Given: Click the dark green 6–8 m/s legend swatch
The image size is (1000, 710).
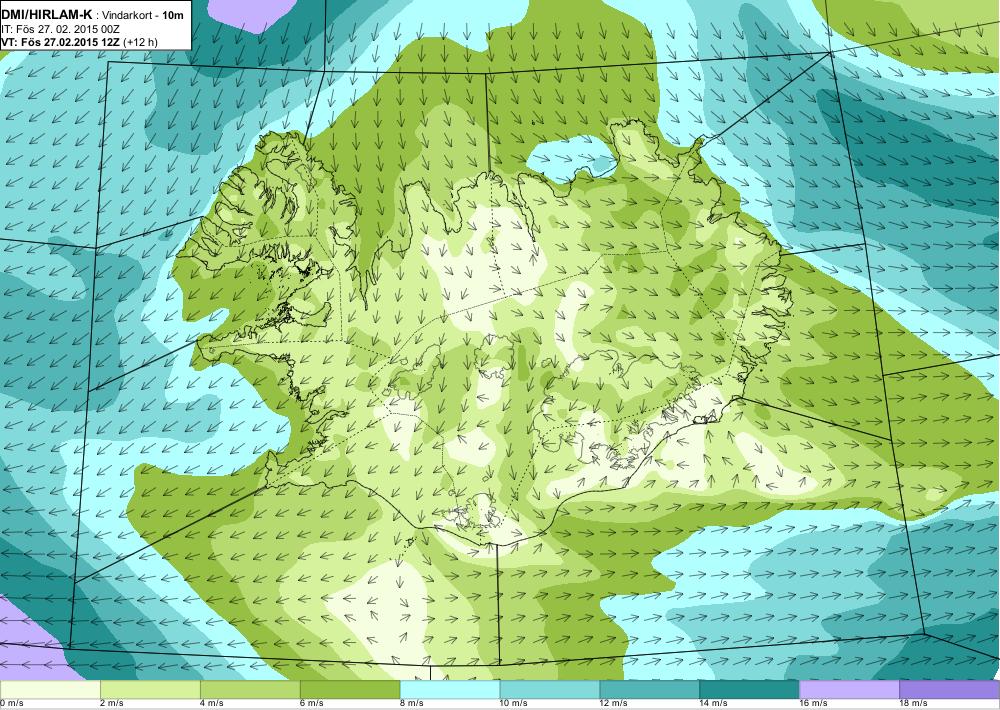Looking at the screenshot, I should pos(349,690).
